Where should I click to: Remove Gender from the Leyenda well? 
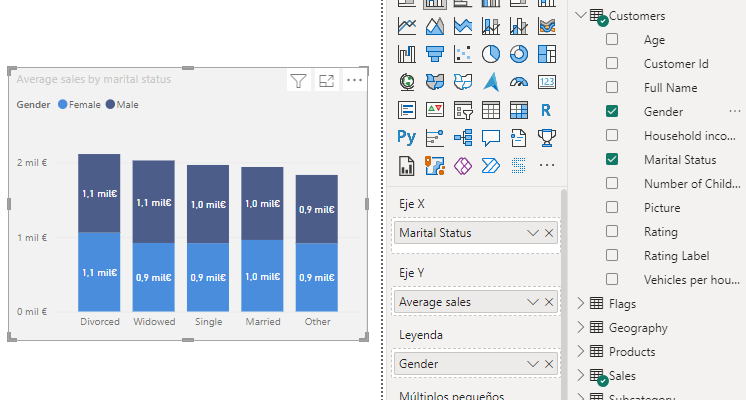tap(549, 365)
